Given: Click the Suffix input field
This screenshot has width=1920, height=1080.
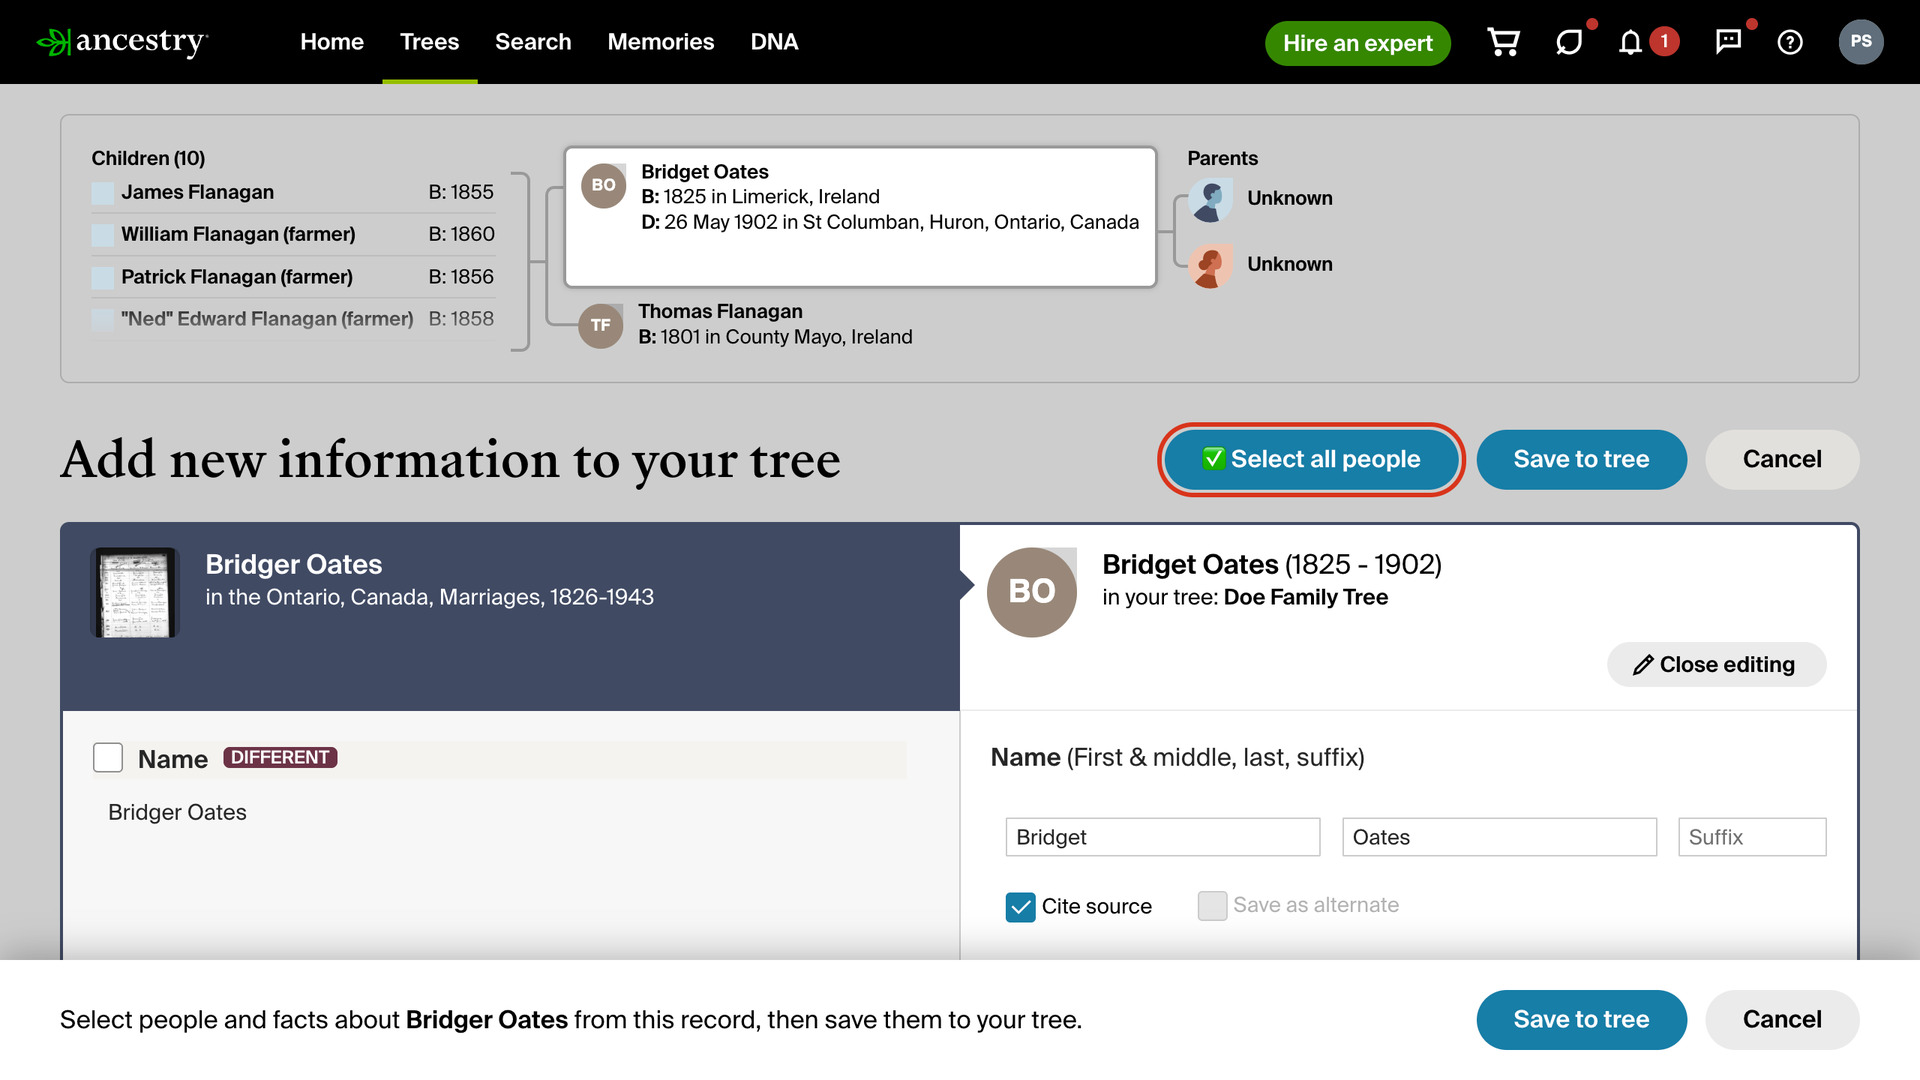Looking at the screenshot, I should [x=1751, y=837].
